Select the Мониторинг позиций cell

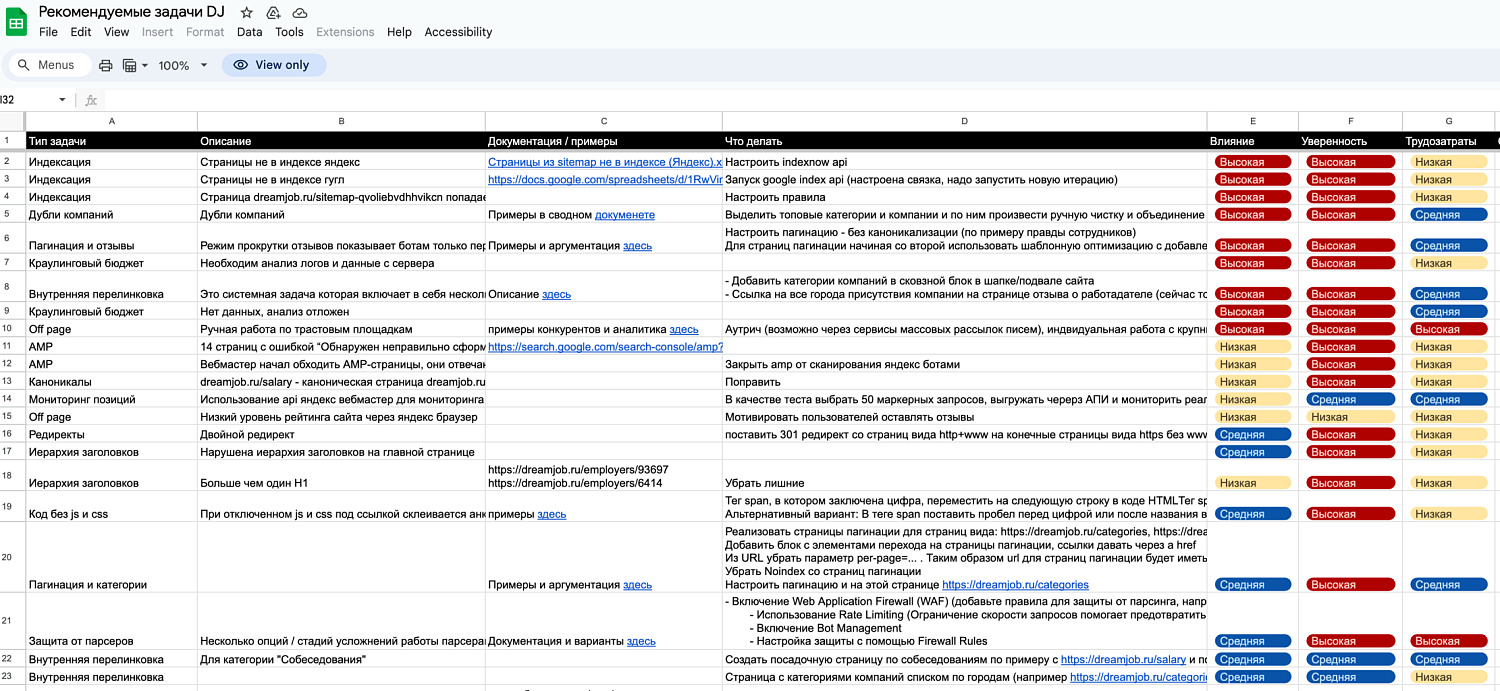[x=111, y=400]
